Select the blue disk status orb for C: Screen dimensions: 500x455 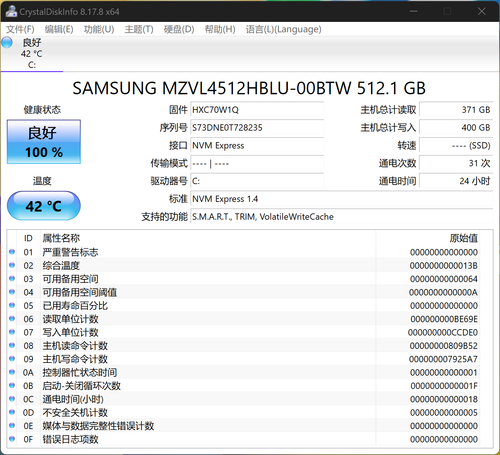point(7,42)
